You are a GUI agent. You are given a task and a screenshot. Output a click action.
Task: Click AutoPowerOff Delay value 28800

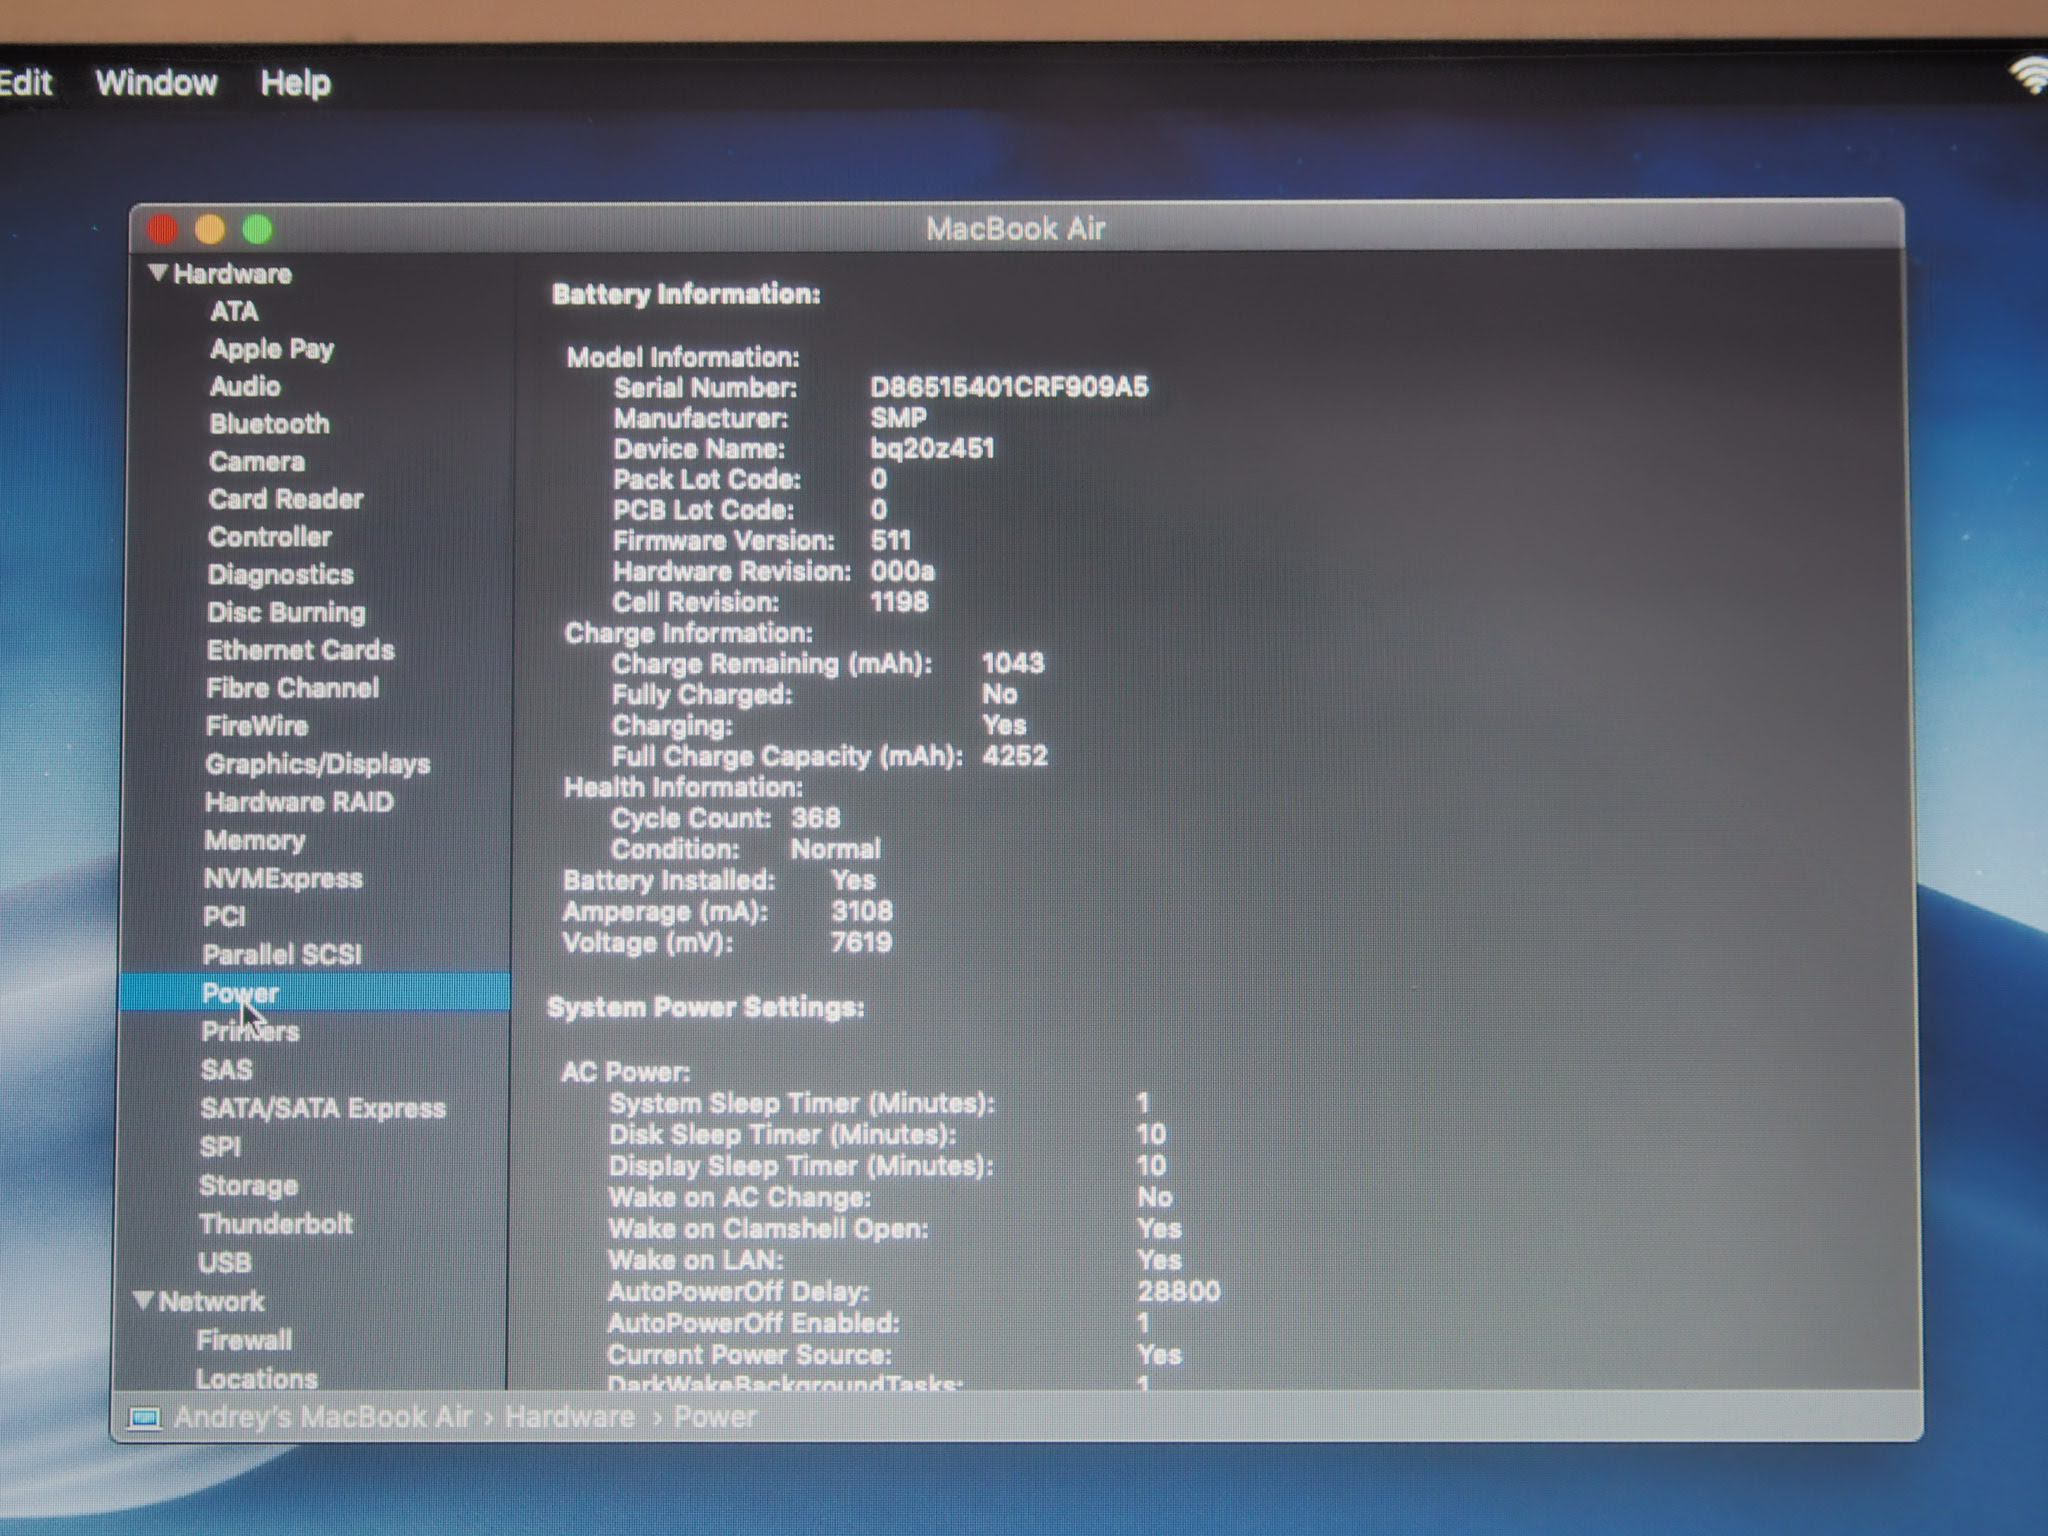tap(1179, 1291)
